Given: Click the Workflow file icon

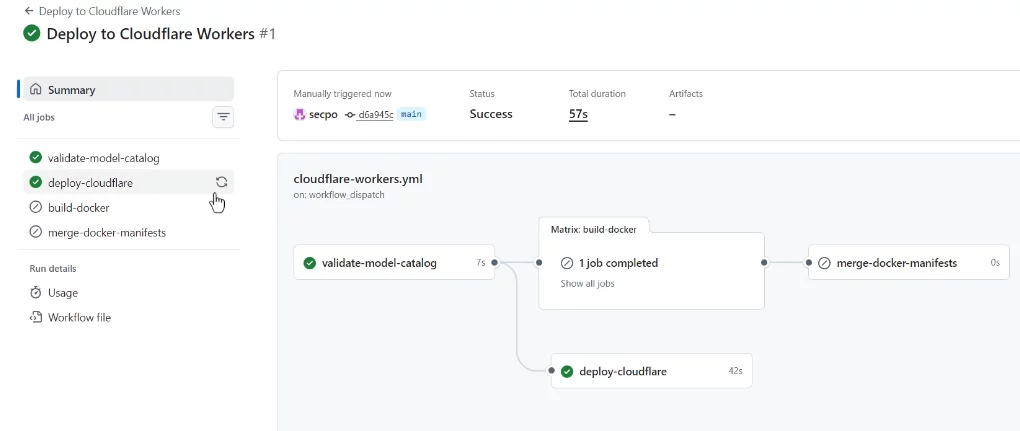Looking at the screenshot, I should click(x=36, y=318).
